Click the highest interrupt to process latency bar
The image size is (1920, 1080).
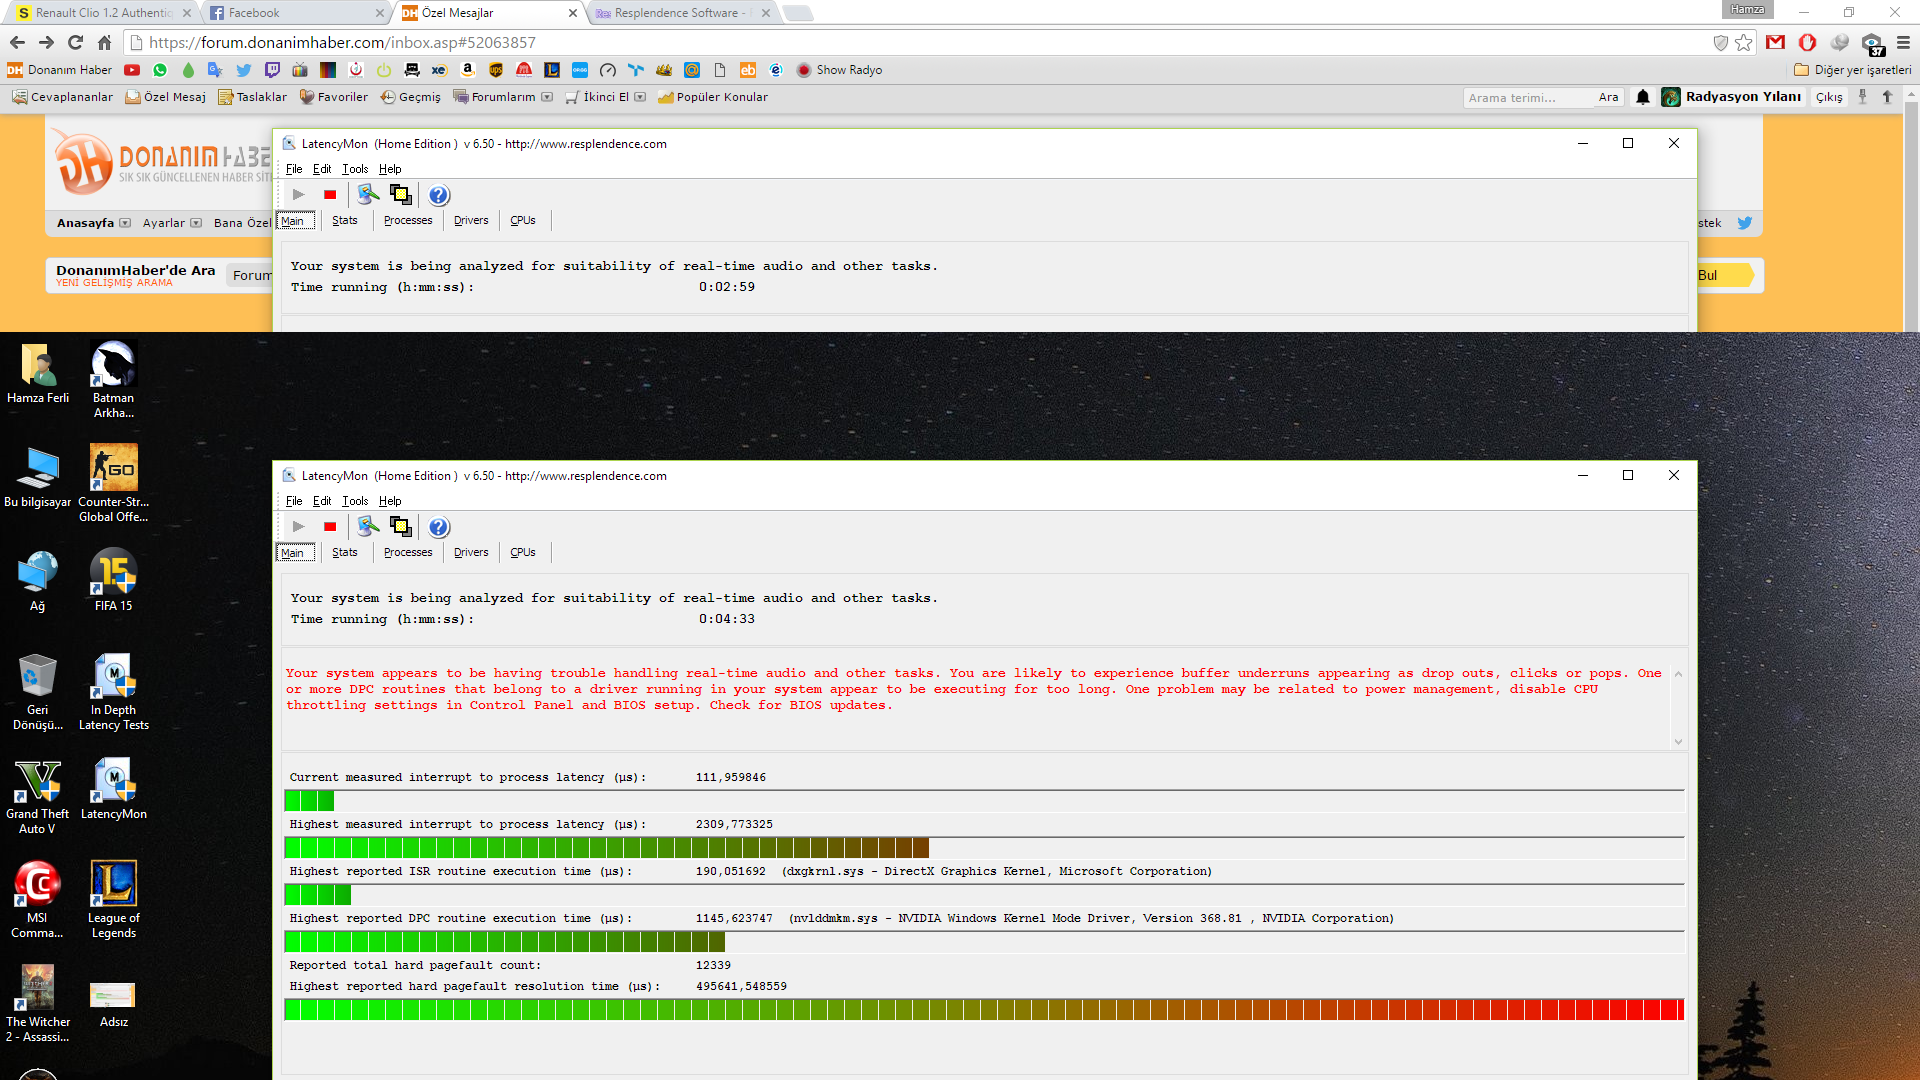(x=984, y=848)
